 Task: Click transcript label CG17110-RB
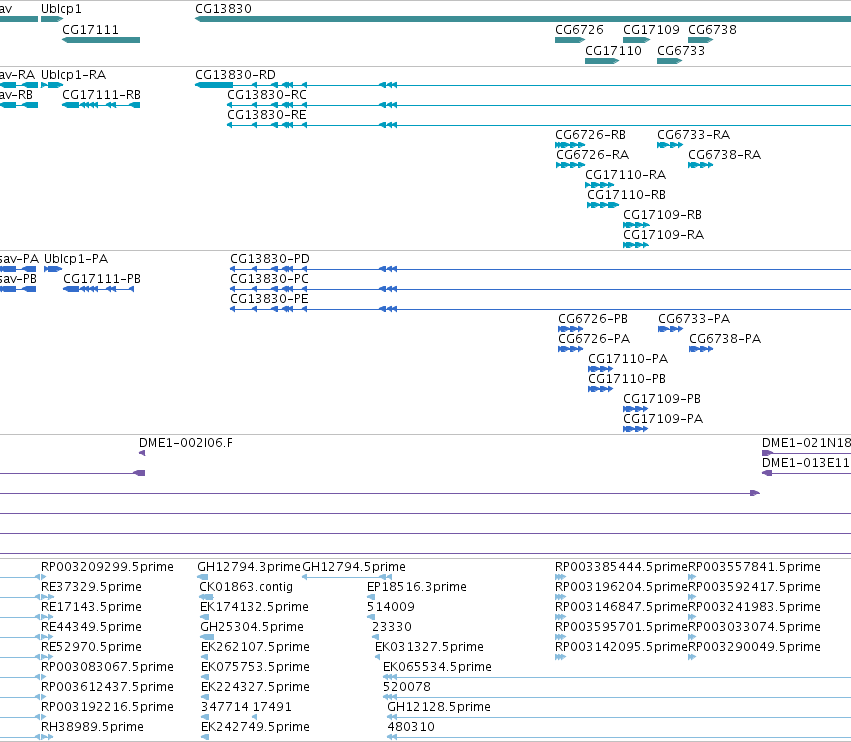coord(626,195)
